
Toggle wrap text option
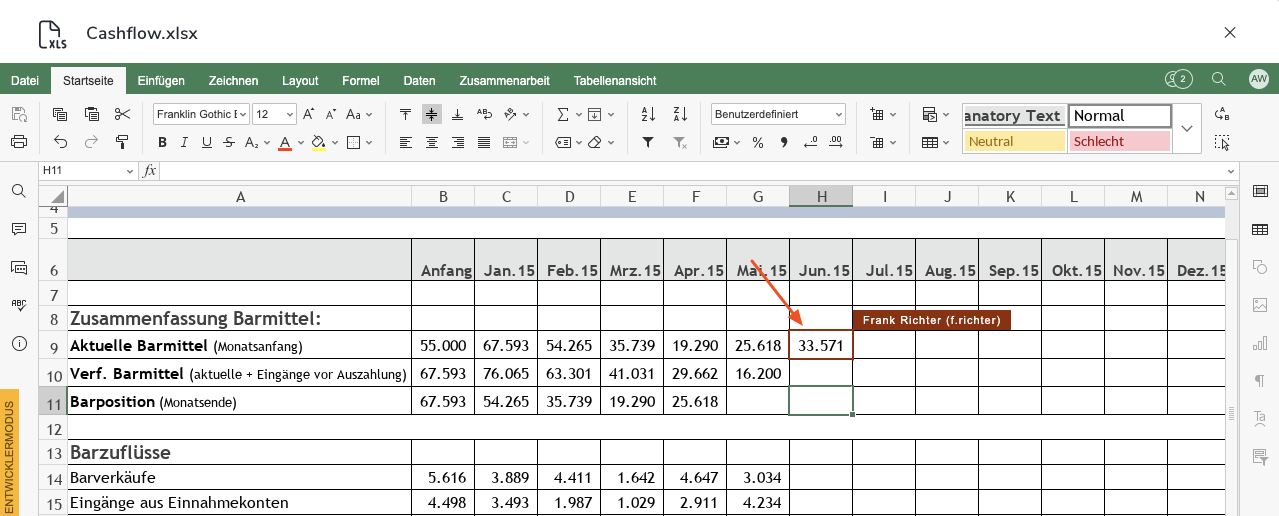click(x=484, y=114)
